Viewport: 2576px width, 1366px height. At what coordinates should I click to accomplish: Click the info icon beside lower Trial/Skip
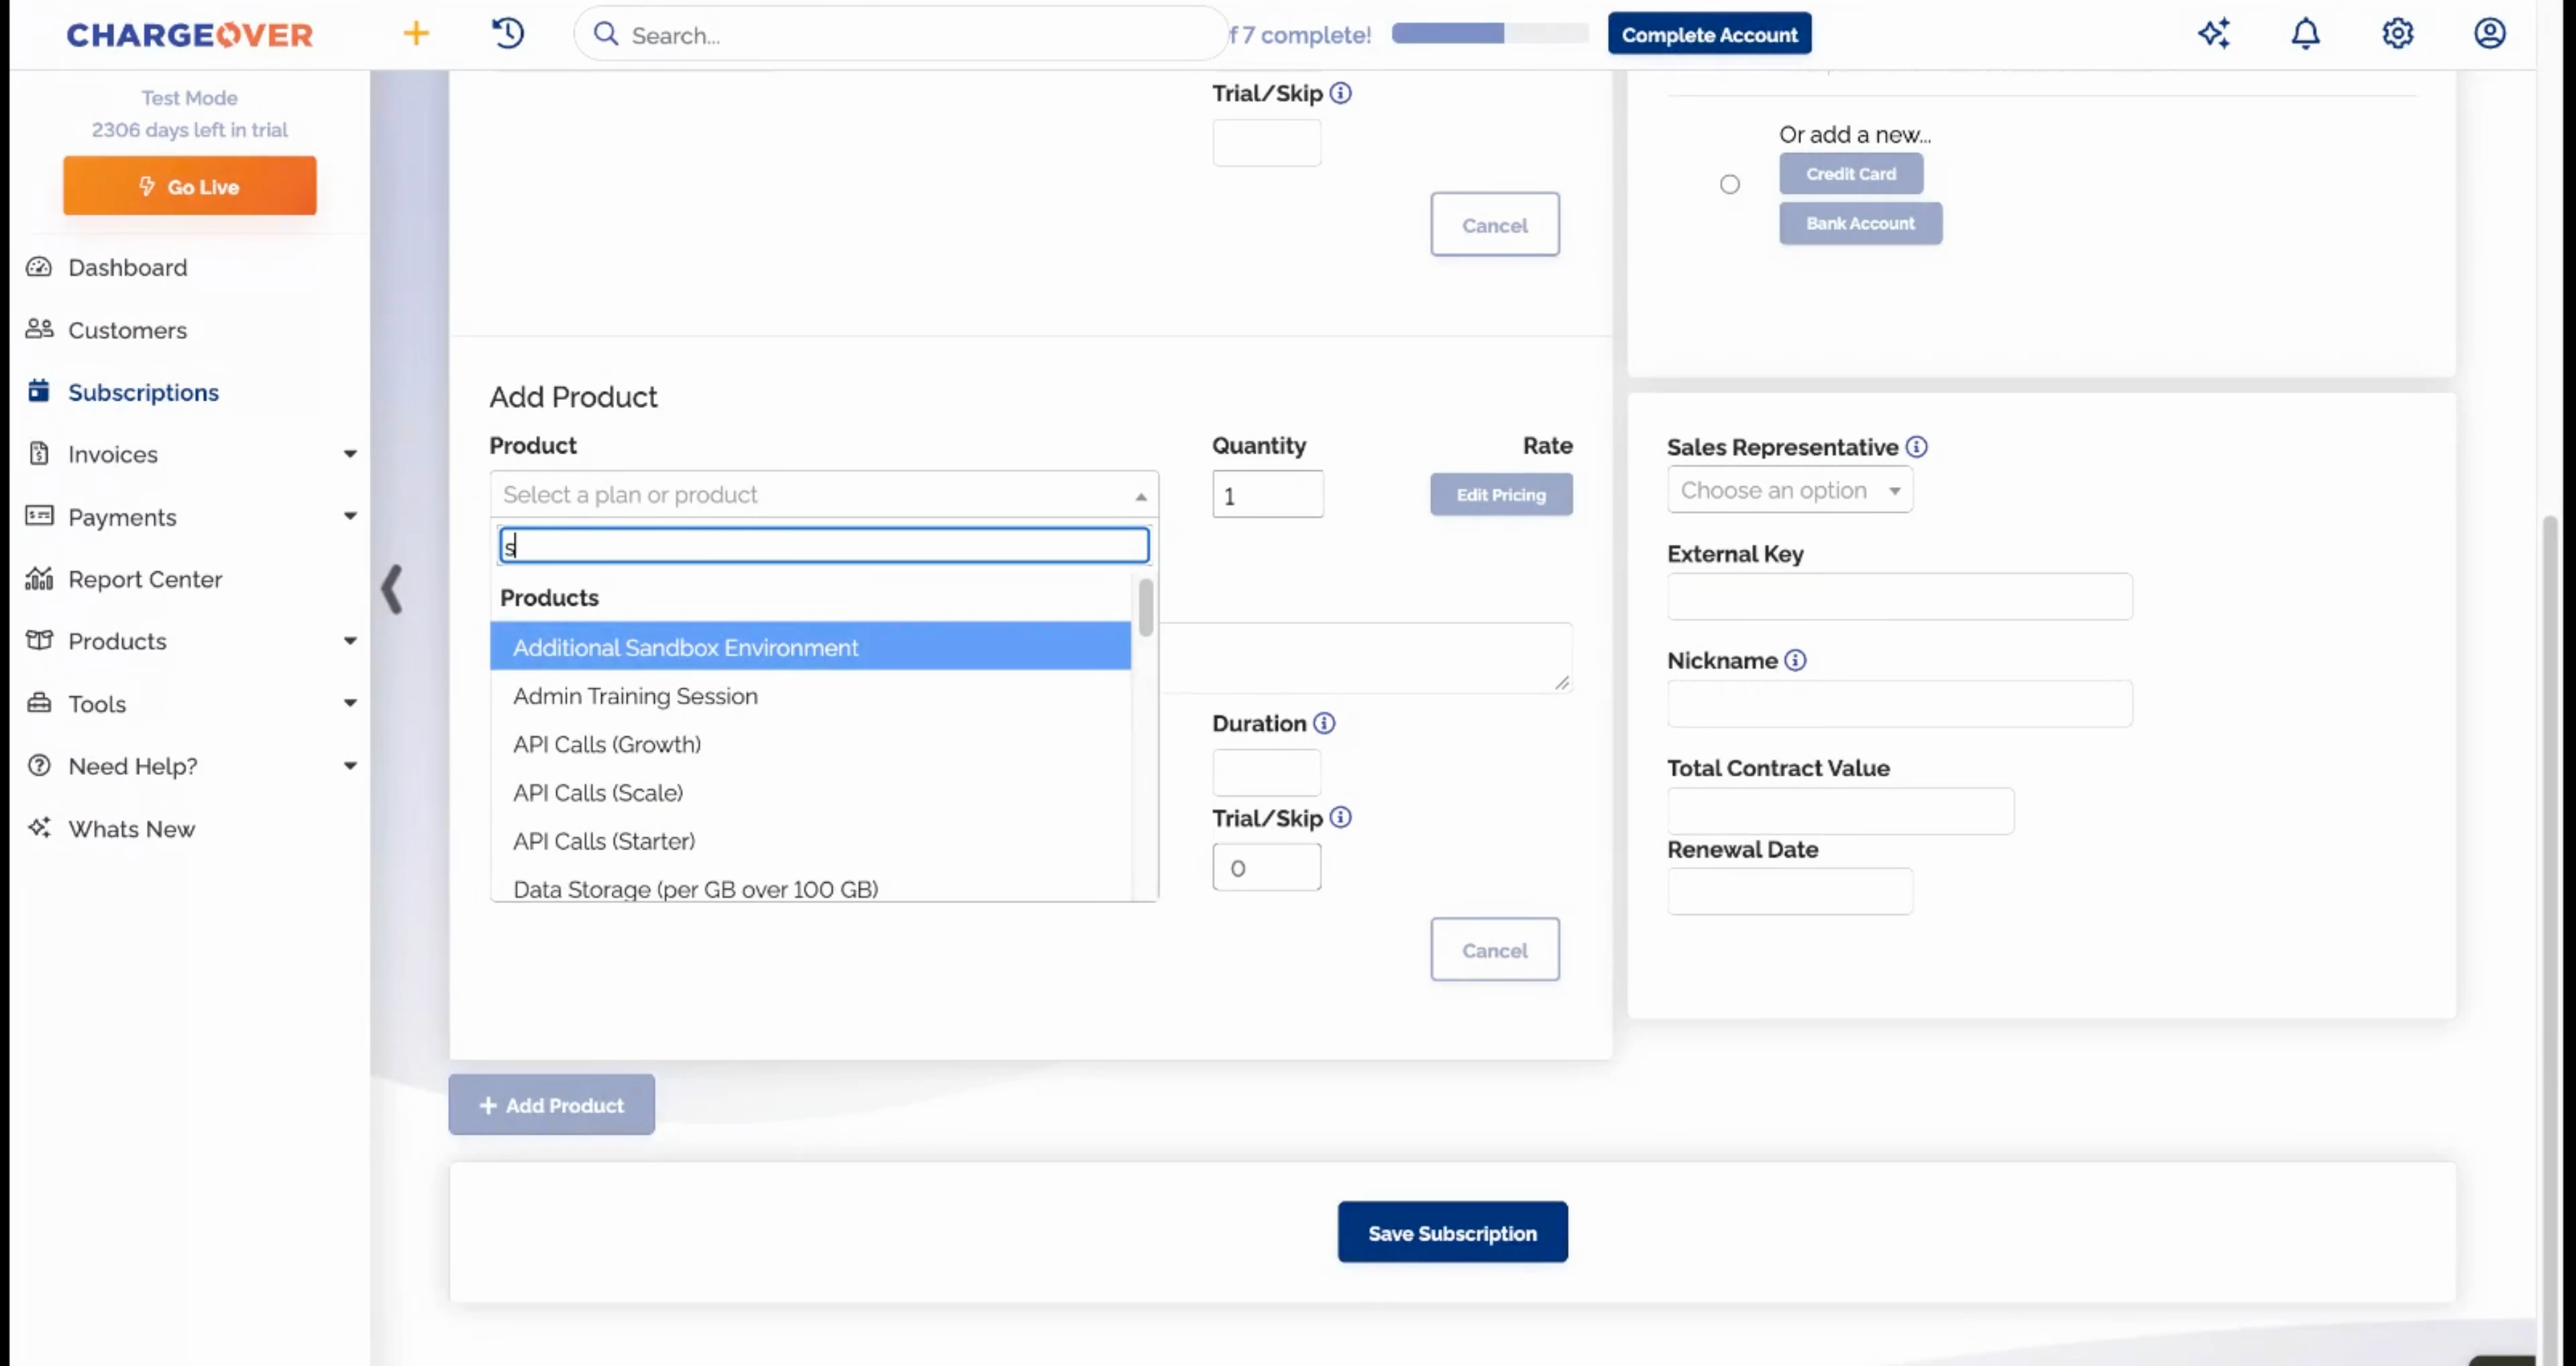point(1341,818)
